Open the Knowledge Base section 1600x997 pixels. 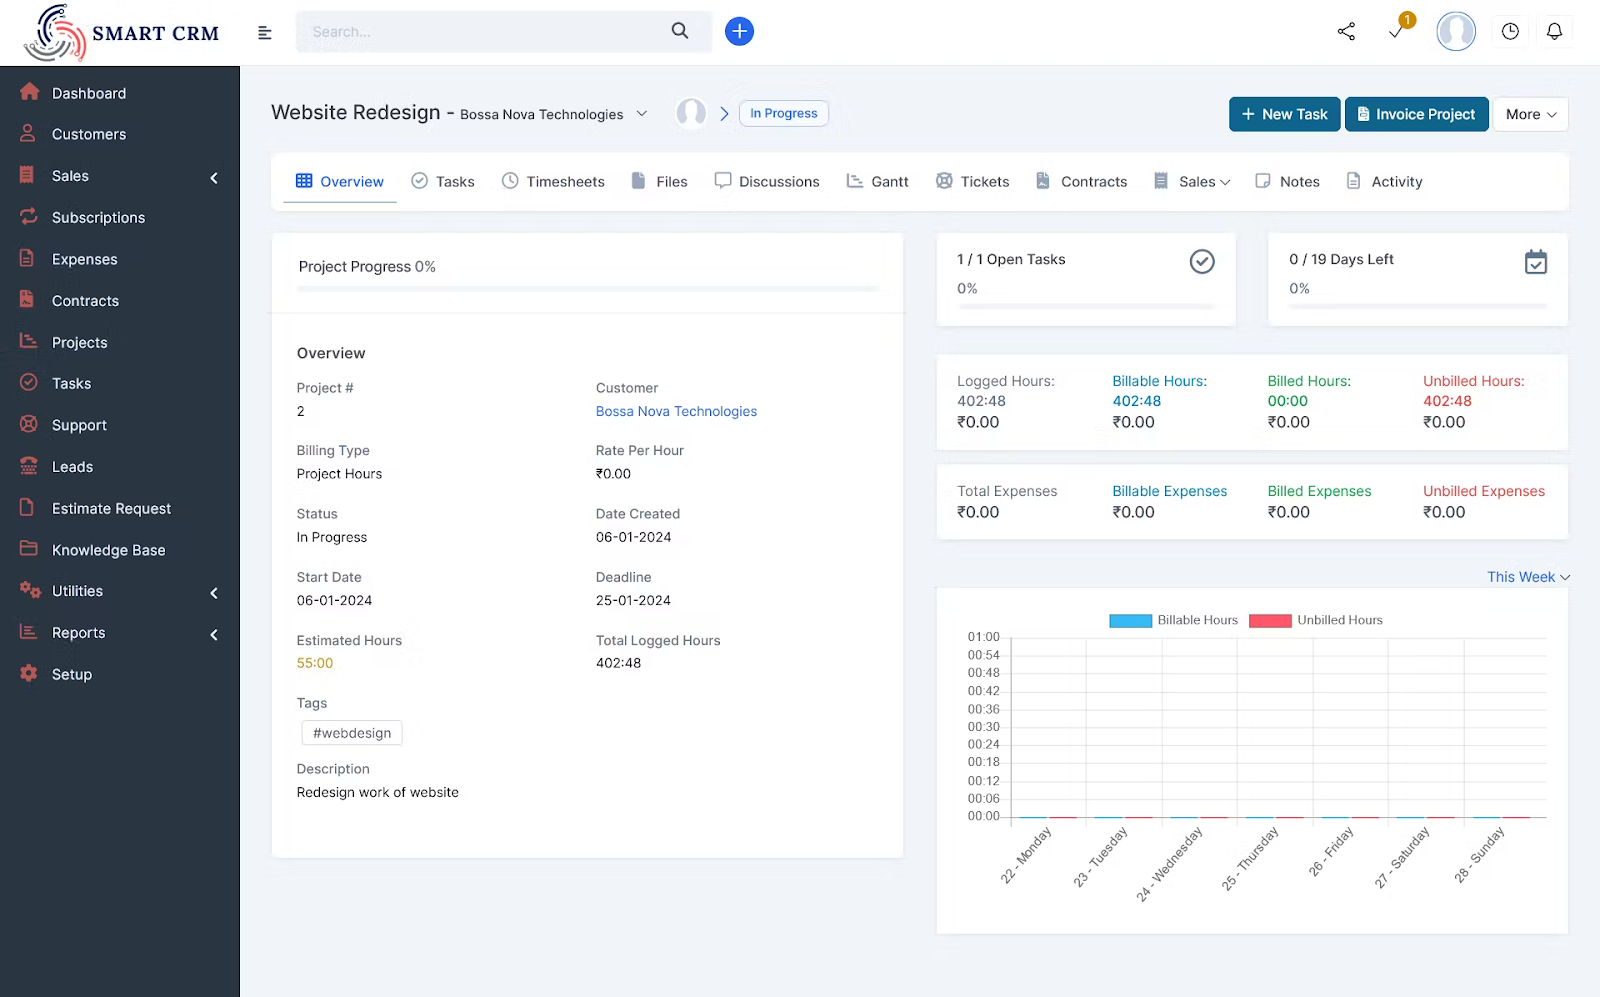click(104, 549)
